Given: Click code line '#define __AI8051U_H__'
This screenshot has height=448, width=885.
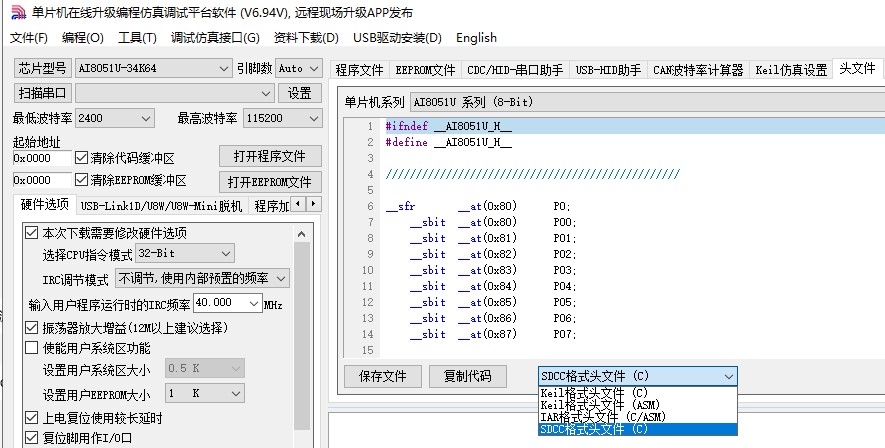Looking at the screenshot, I should point(449,142).
